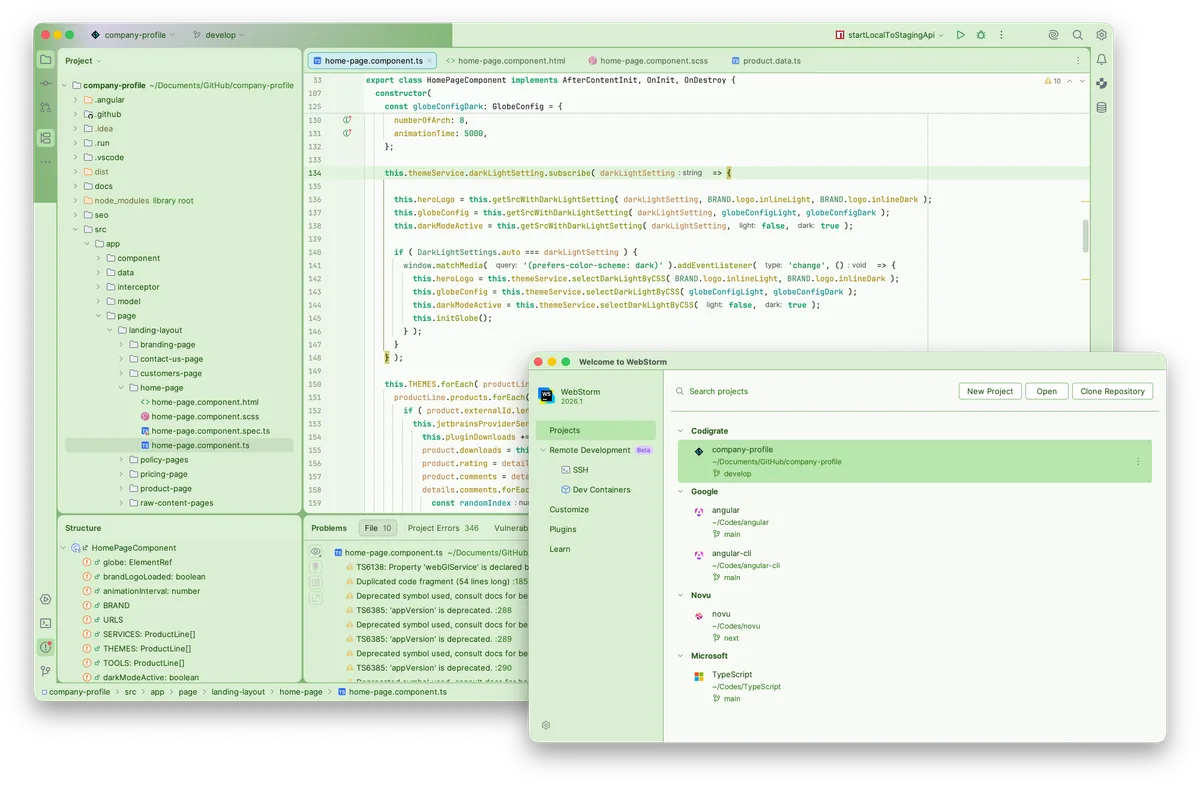Open the JetBrains AI icon below the bell
This screenshot has width=1200, height=787.
pyautogui.click(x=1101, y=84)
